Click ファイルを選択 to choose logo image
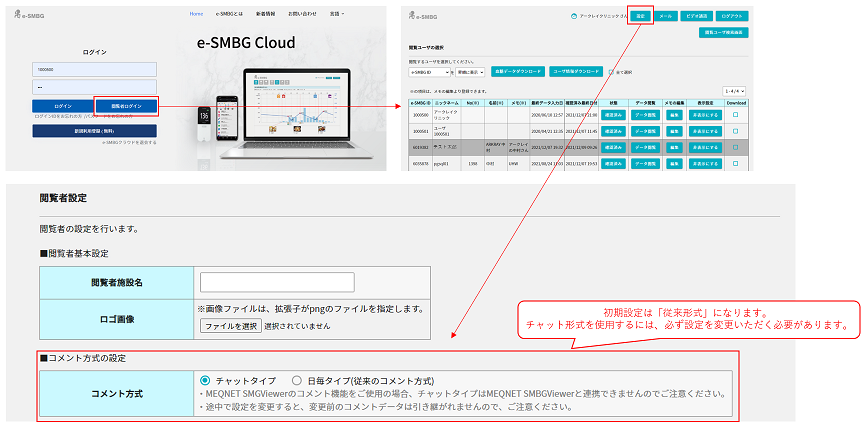866x427 pixels. 230,326
